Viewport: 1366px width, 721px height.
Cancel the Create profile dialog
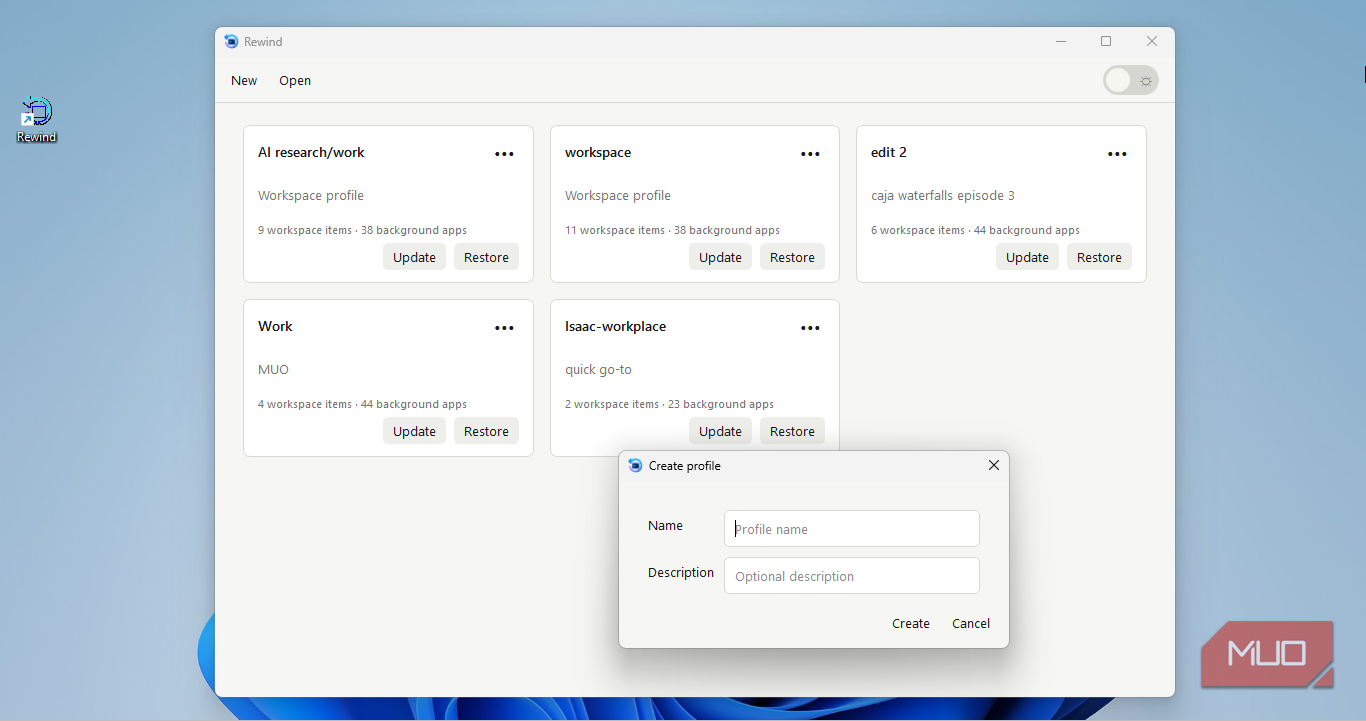971,623
